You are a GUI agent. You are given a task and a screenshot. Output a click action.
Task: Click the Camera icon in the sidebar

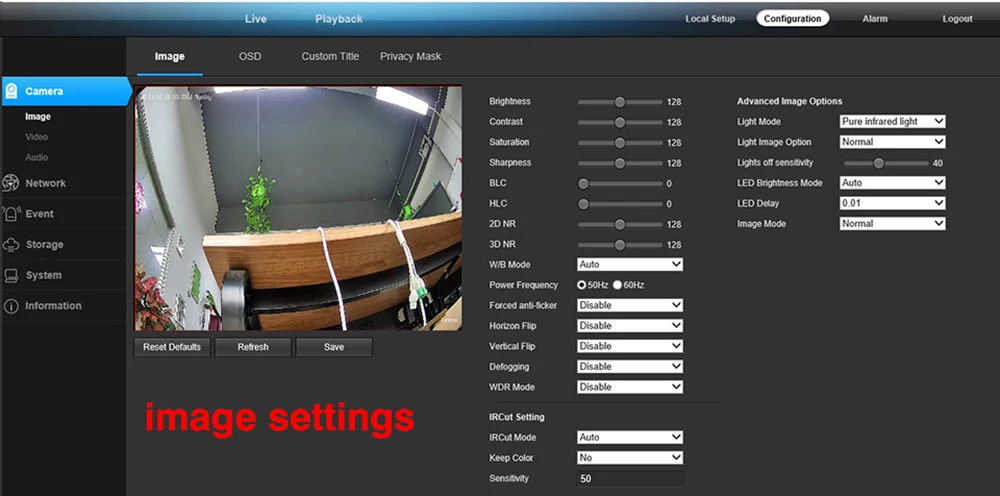11,91
